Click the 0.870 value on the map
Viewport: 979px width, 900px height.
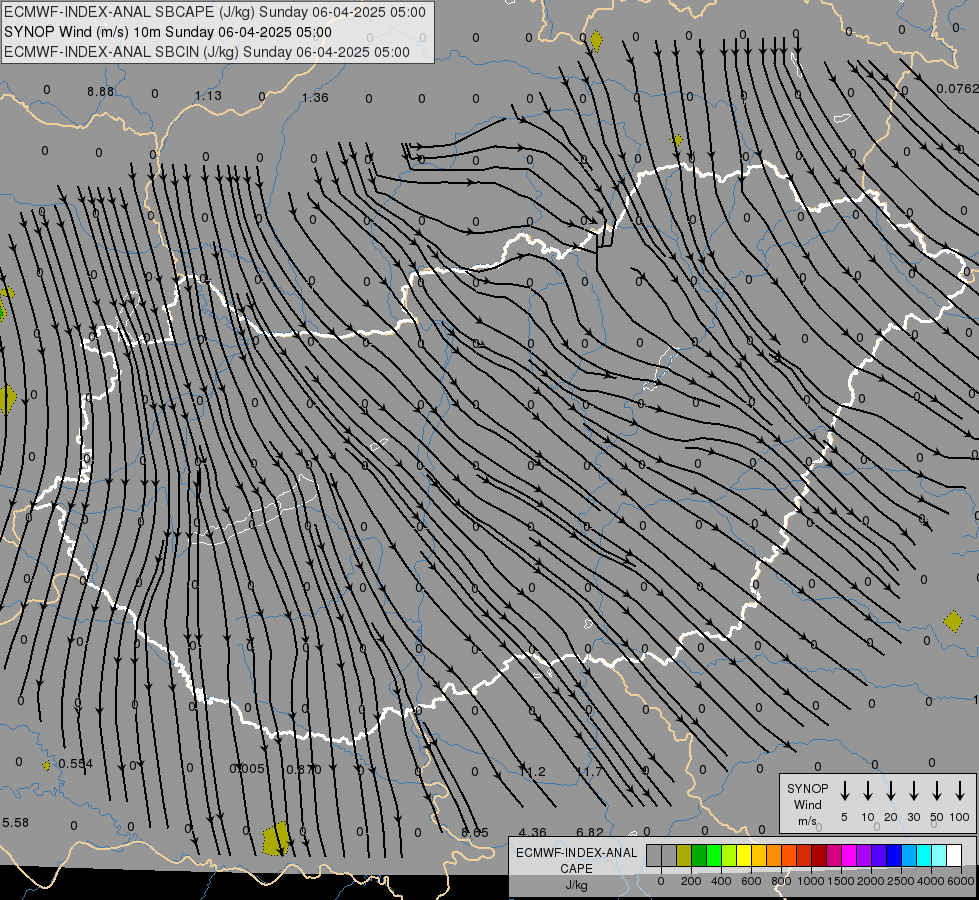click(x=303, y=769)
